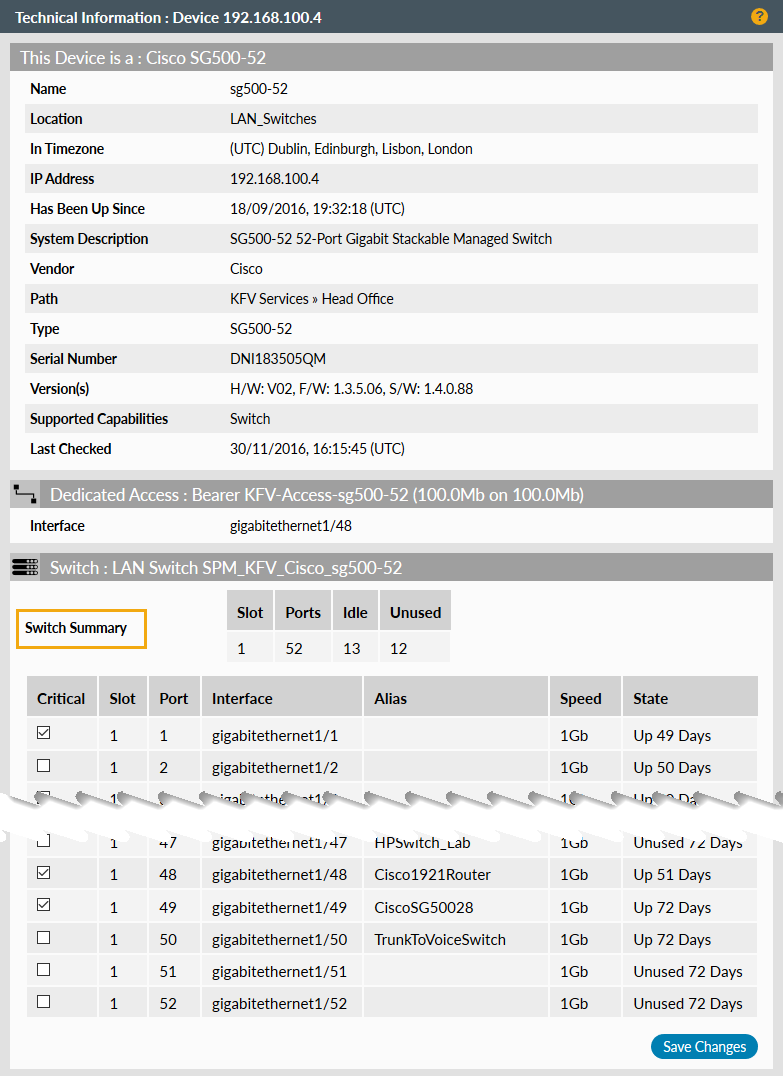783x1076 pixels.
Task: Click the empty alias field for port 1
Action: pos(455,736)
